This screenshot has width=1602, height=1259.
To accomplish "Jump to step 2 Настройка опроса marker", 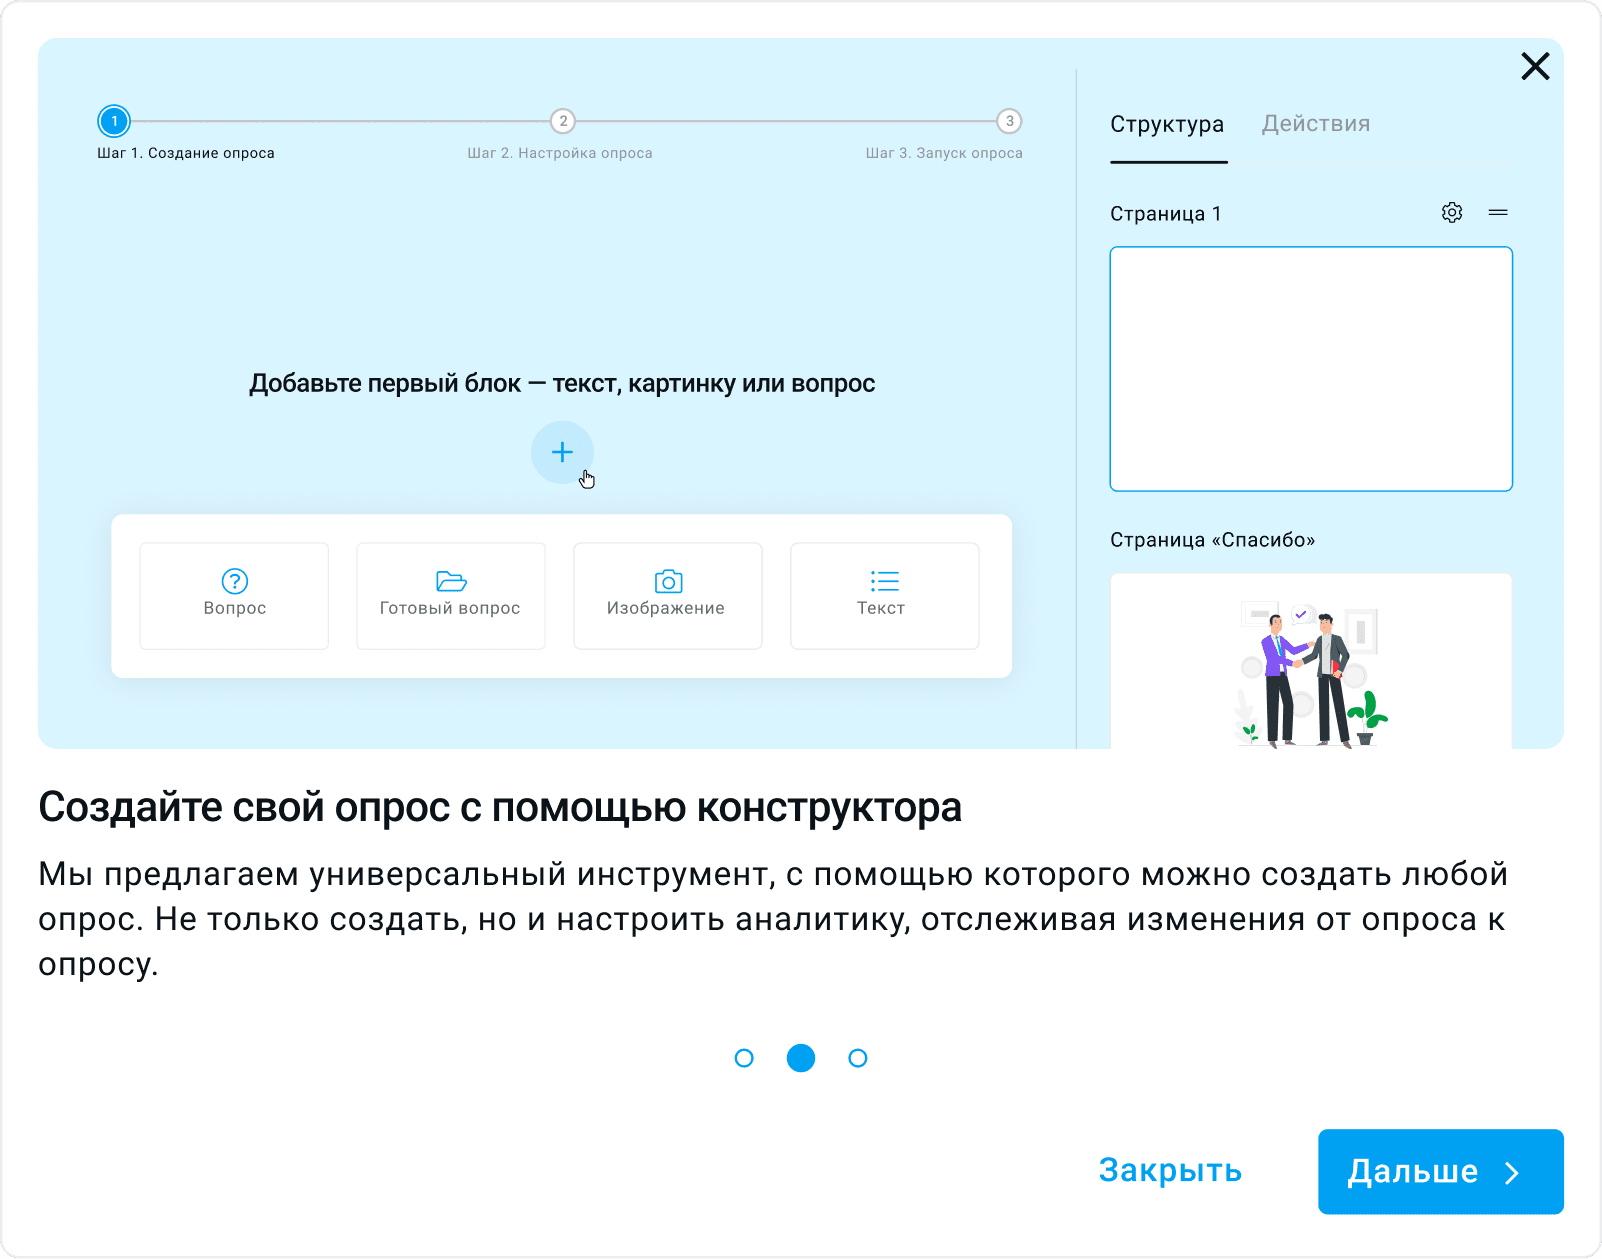I will point(563,121).
